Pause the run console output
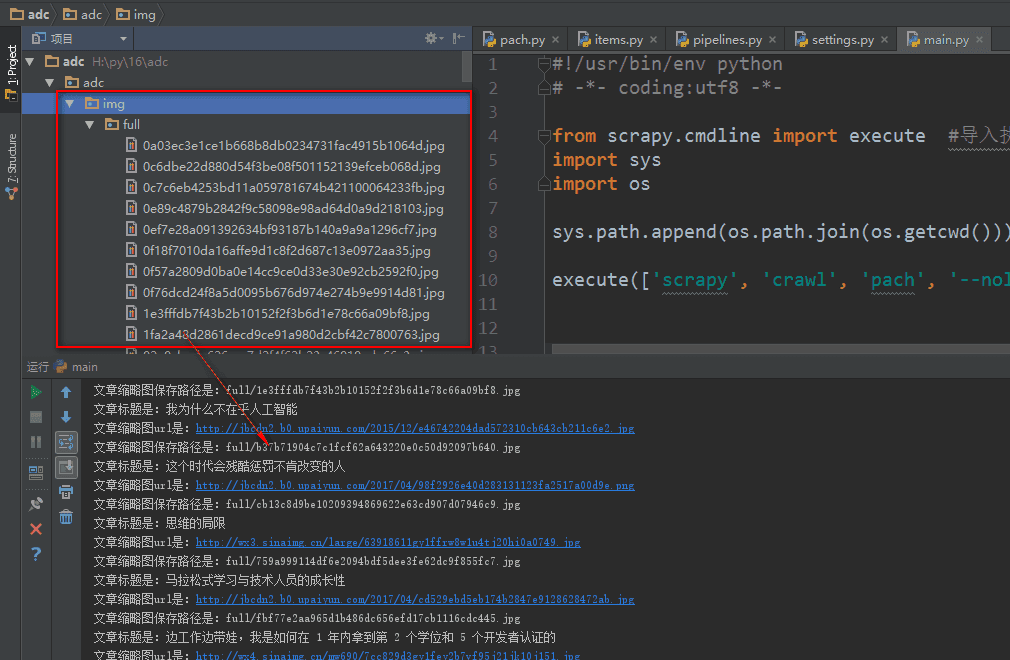The width and height of the screenshot is (1010, 660). coord(36,441)
